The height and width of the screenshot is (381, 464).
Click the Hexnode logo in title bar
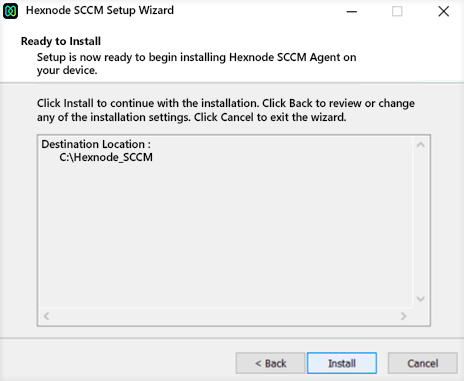[10, 11]
